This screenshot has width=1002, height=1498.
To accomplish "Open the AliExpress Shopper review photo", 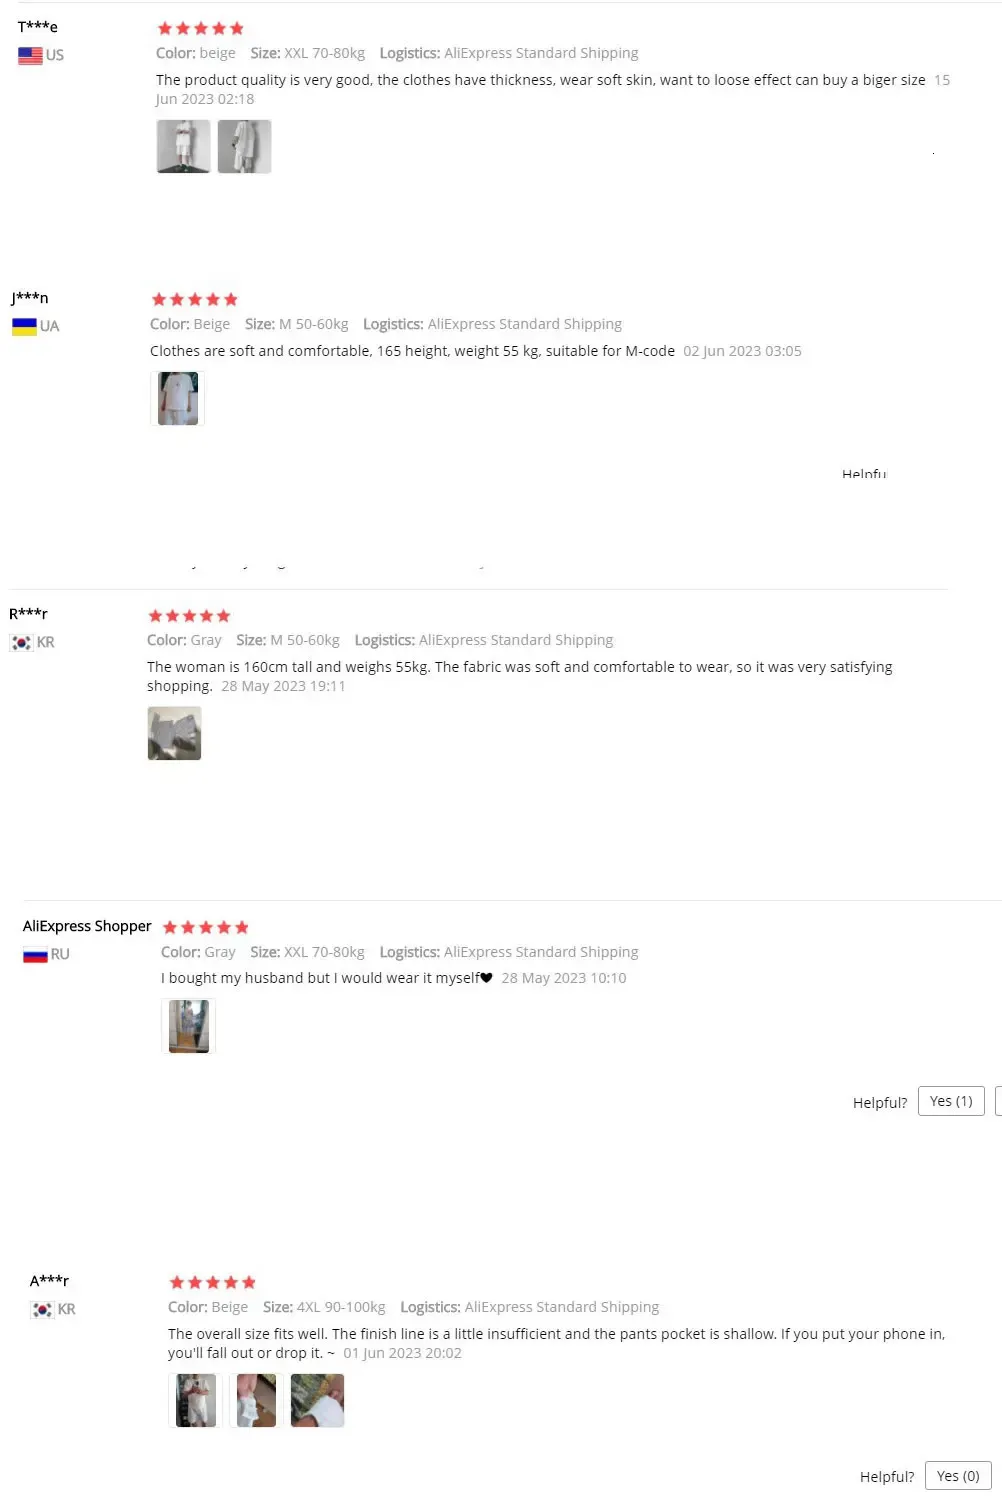I will tap(189, 1026).
